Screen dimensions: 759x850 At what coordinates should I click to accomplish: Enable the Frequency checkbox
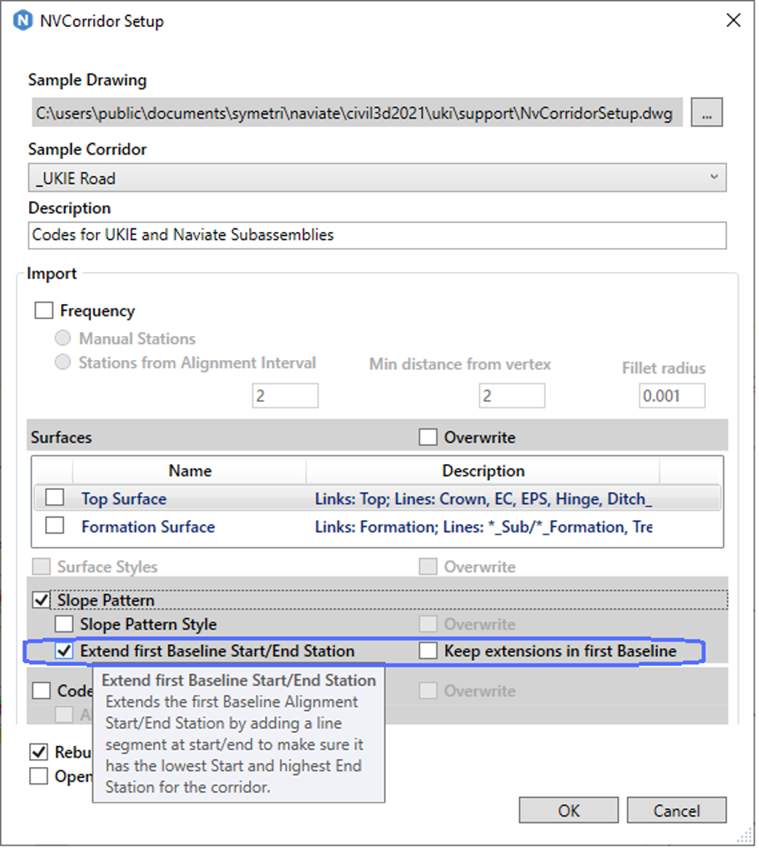[x=44, y=311]
